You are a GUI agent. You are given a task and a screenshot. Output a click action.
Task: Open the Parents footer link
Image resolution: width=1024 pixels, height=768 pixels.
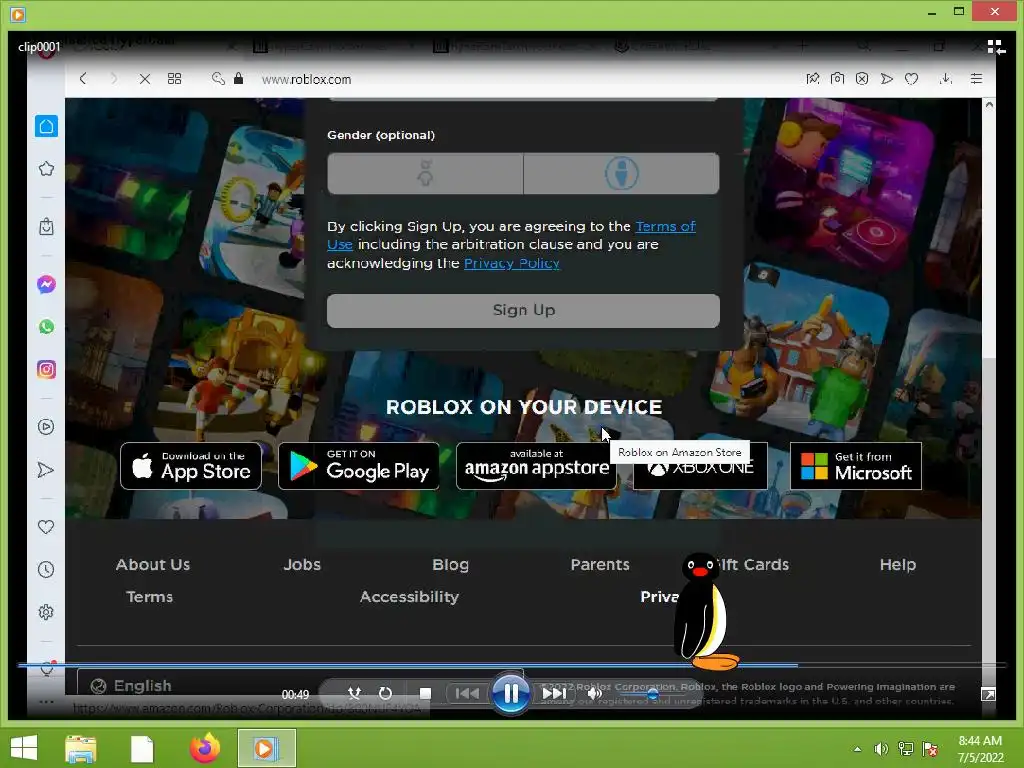(600, 564)
